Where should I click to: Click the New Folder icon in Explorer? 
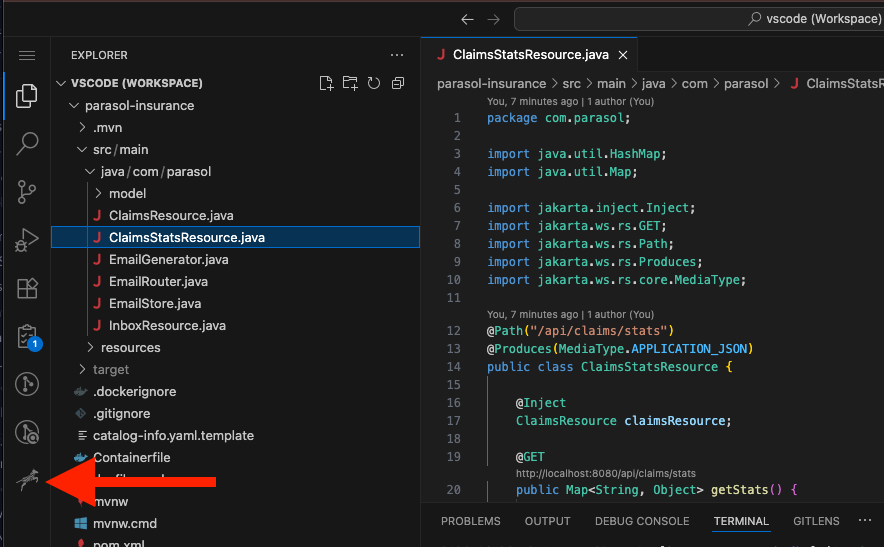click(350, 83)
